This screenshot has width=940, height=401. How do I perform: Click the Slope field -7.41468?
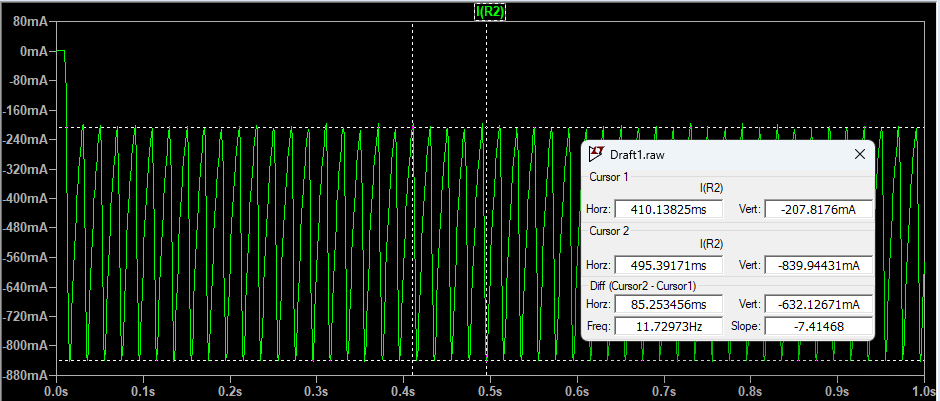click(818, 326)
